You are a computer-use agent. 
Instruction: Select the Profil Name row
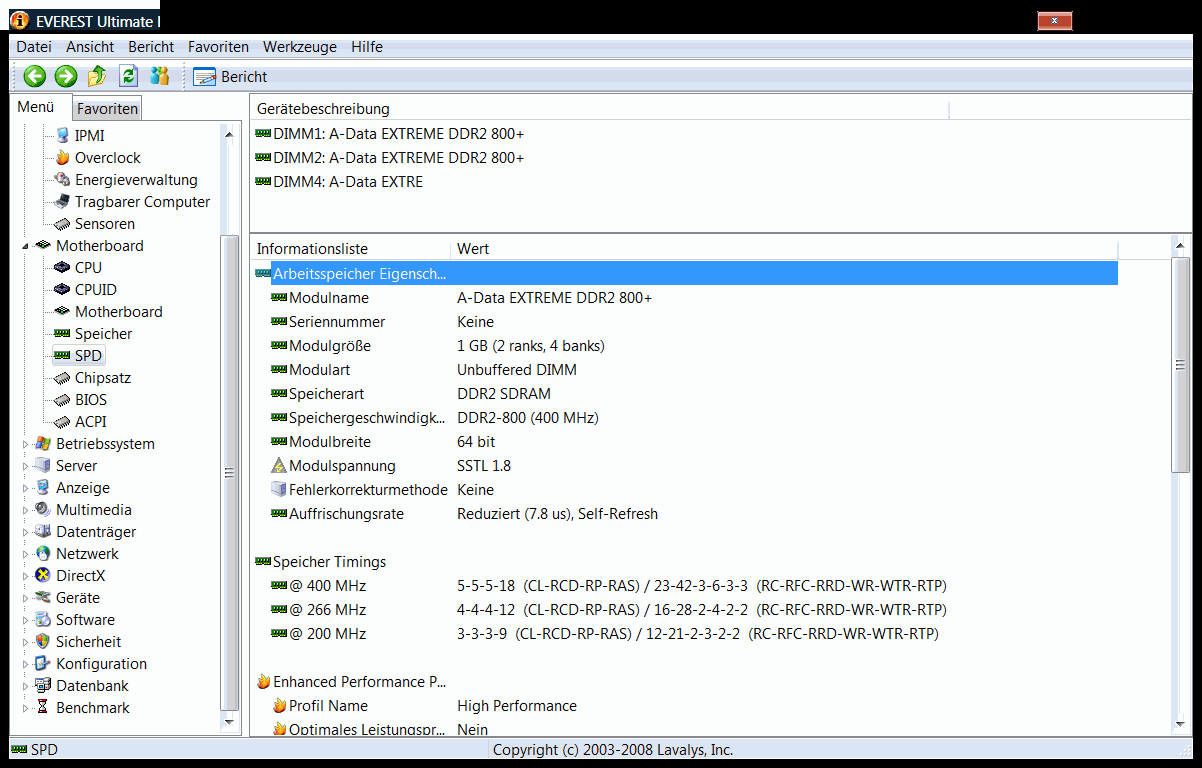[x=685, y=706]
